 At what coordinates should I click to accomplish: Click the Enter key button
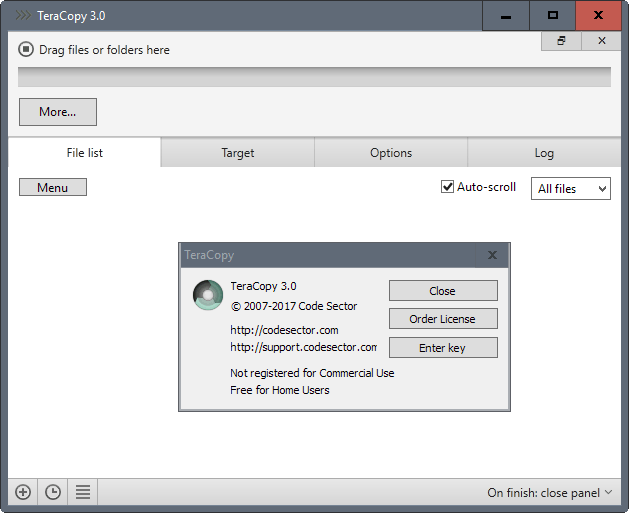(443, 347)
